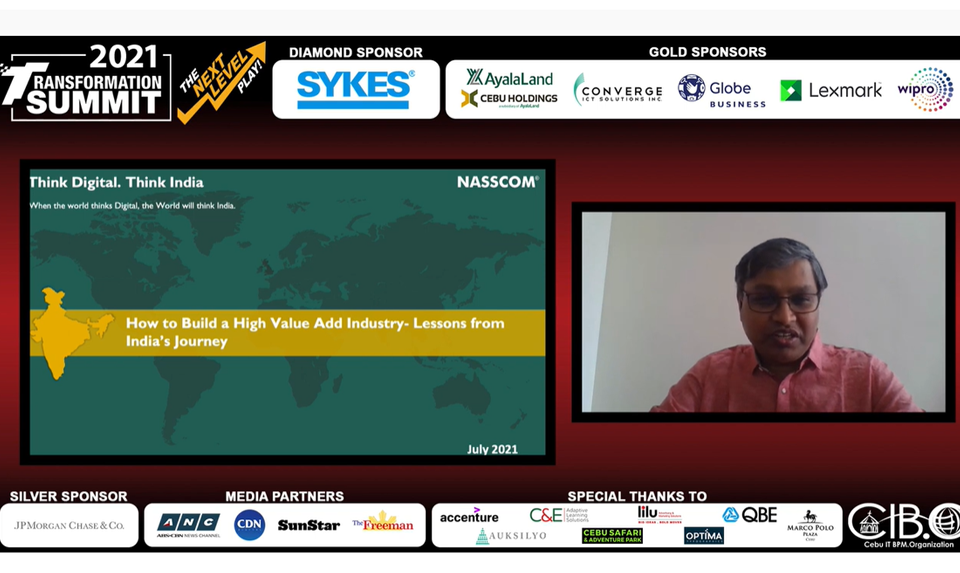Viewport: 960px width, 573px height.
Task: Click the Optima logo
Action: click(704, 536)
